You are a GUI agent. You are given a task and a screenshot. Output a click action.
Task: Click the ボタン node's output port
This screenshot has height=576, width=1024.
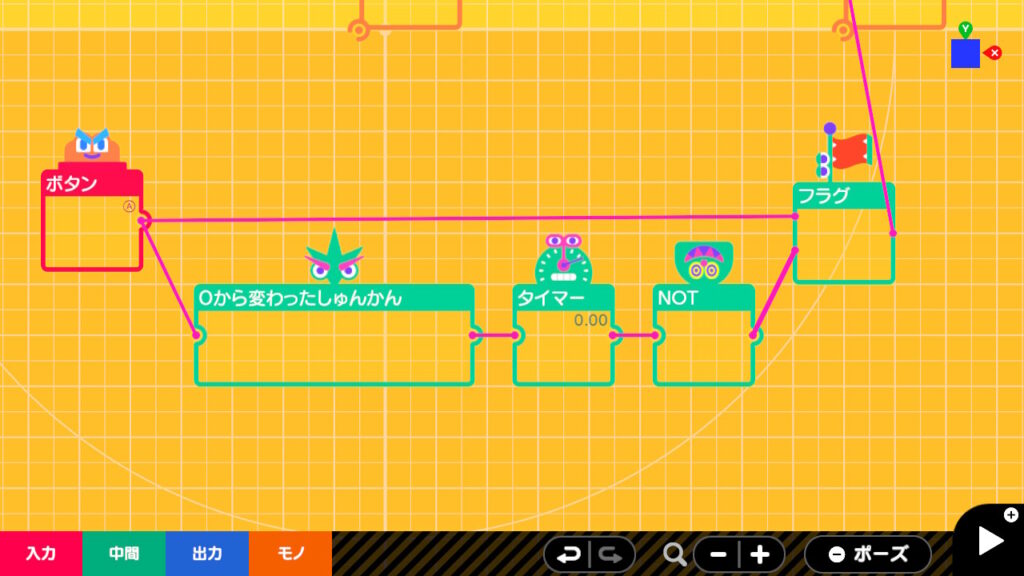click(144, 221)
